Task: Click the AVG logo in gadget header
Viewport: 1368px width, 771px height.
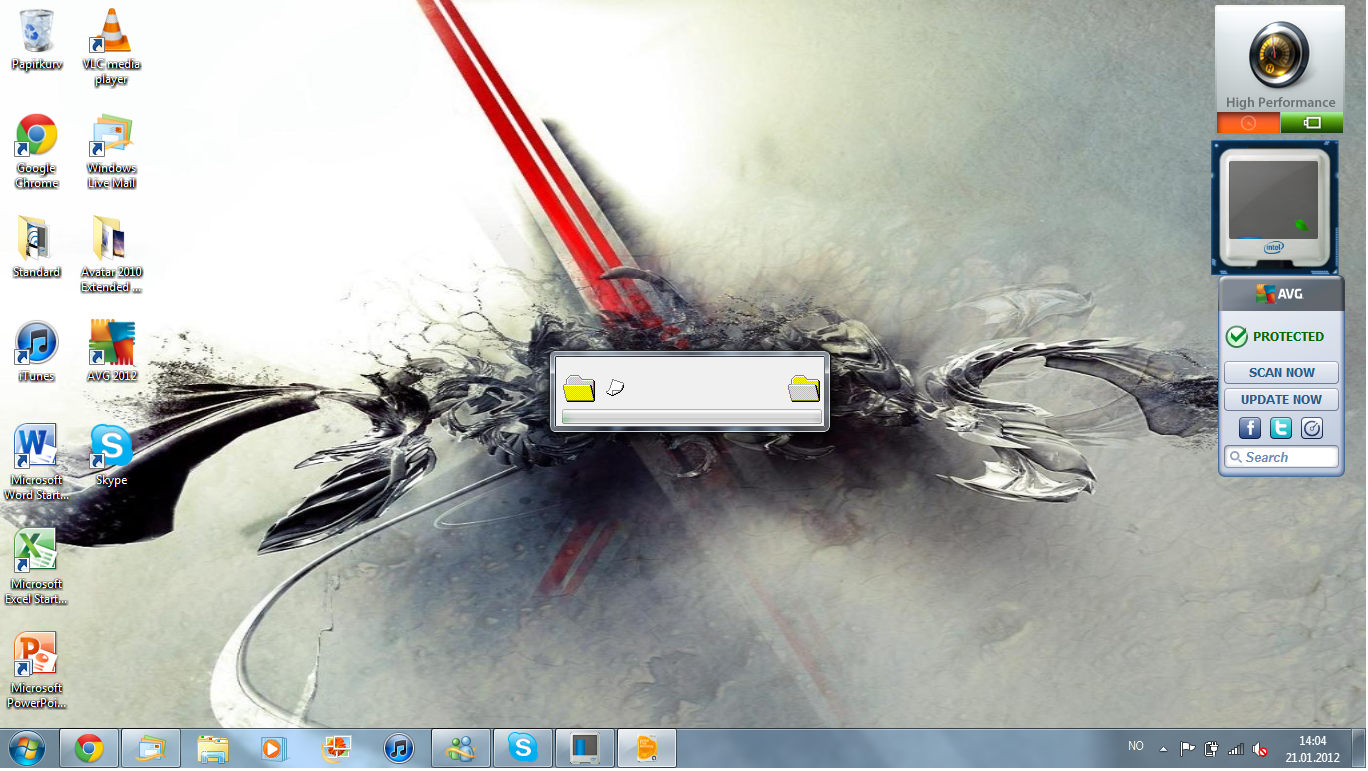Action: [x=1280, y=294]
